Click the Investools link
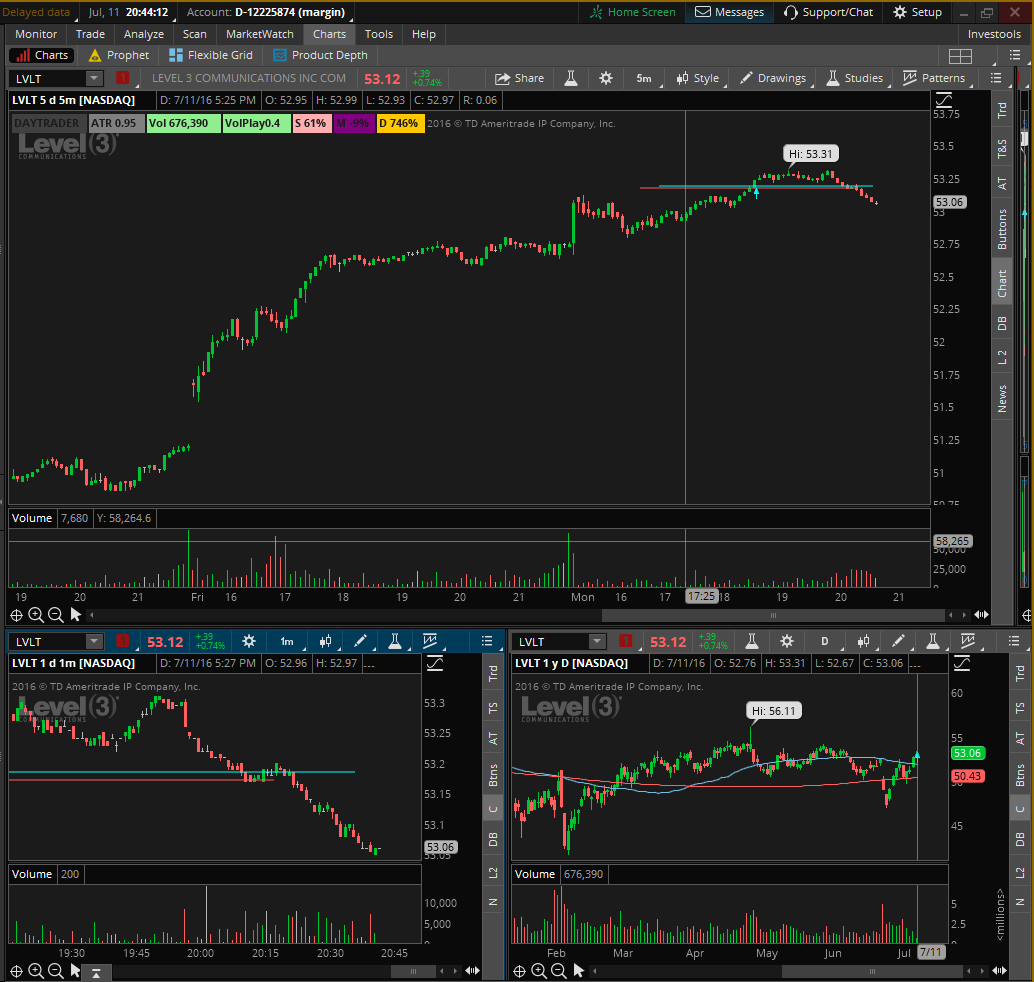Image resolution: width=1034 pixels, height=982 pixels. [994, 34]
